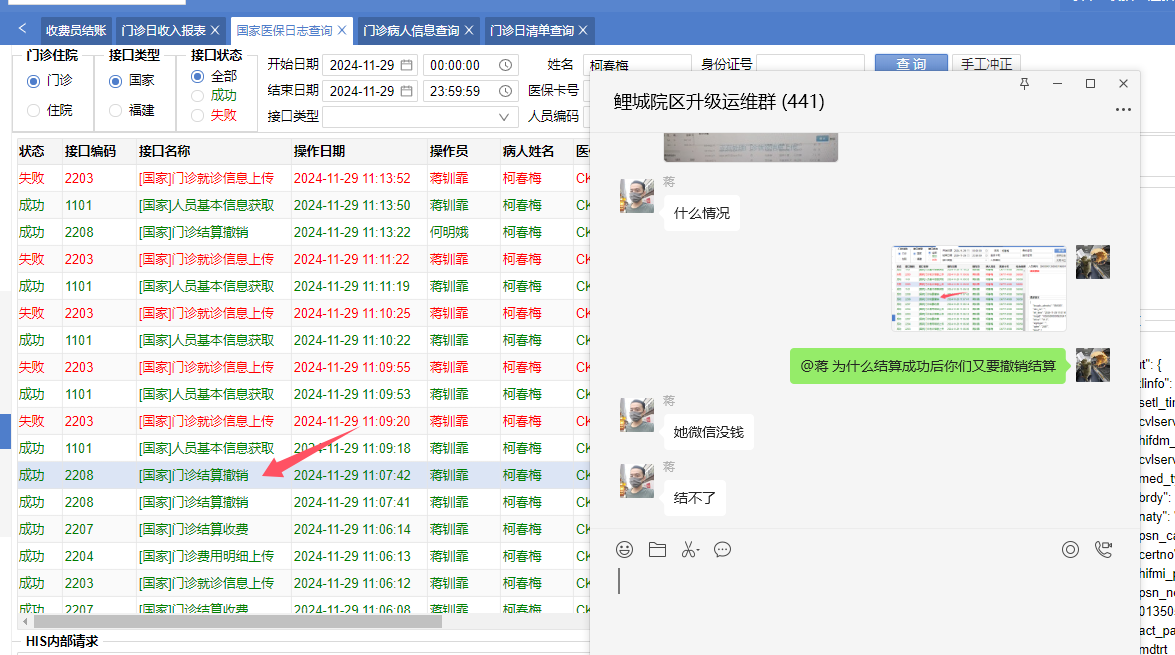Start voice call with phone icon
1175x655 pixels.
[x=1103, y=549]
